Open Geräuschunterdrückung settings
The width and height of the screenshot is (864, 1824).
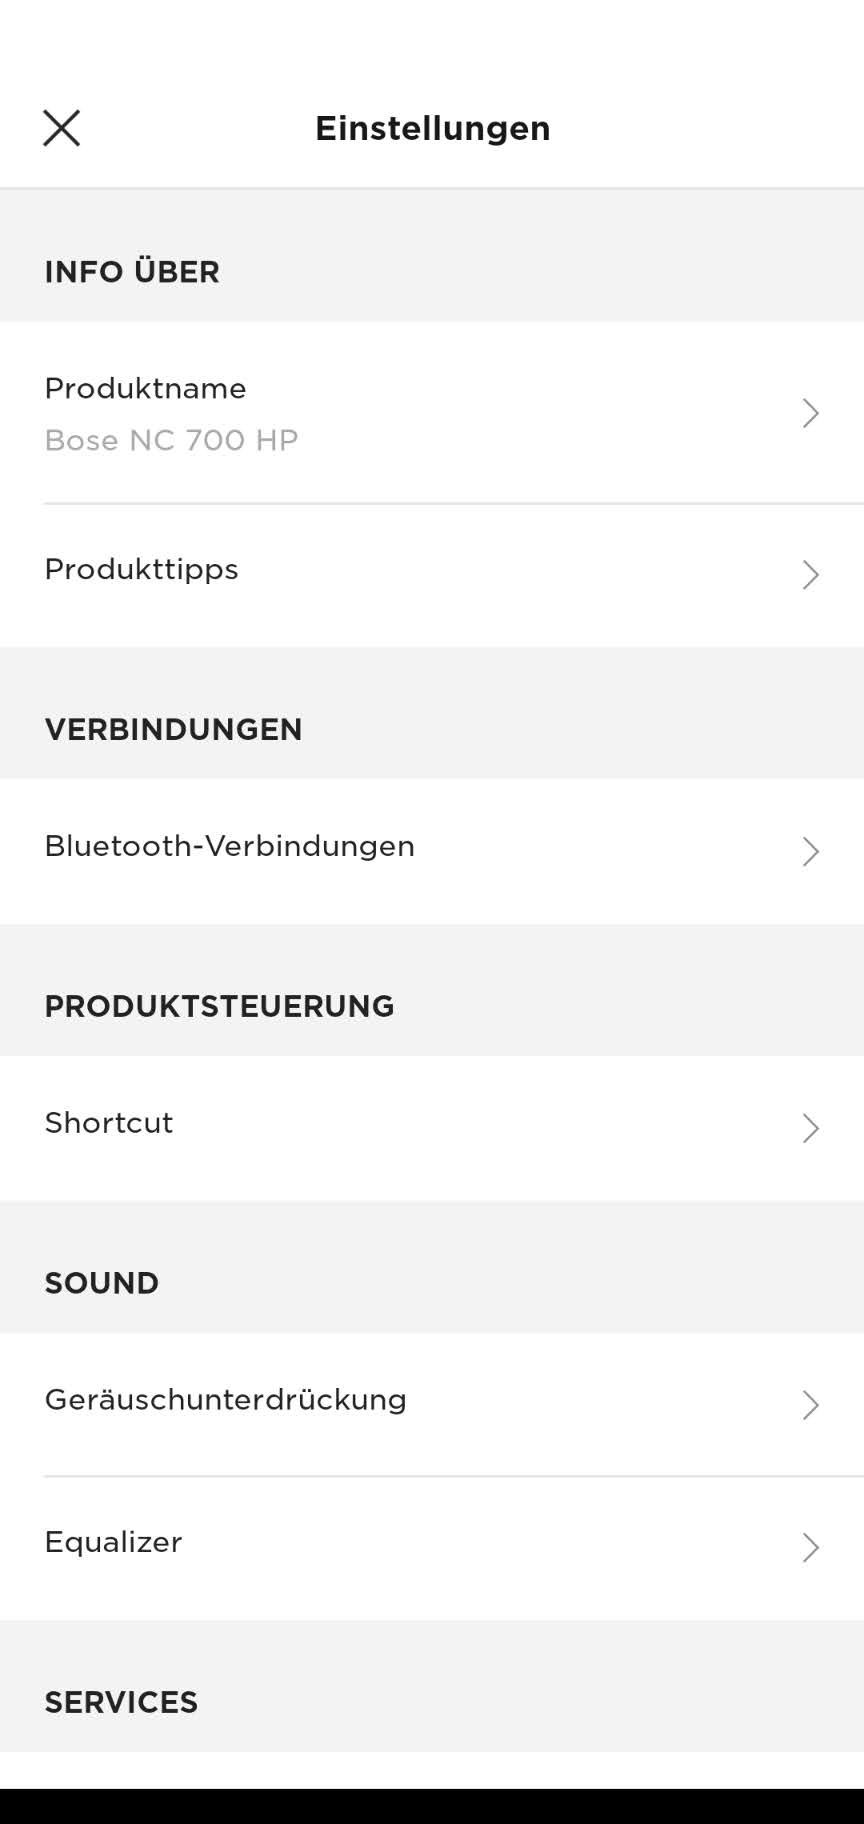[225, 1400]
